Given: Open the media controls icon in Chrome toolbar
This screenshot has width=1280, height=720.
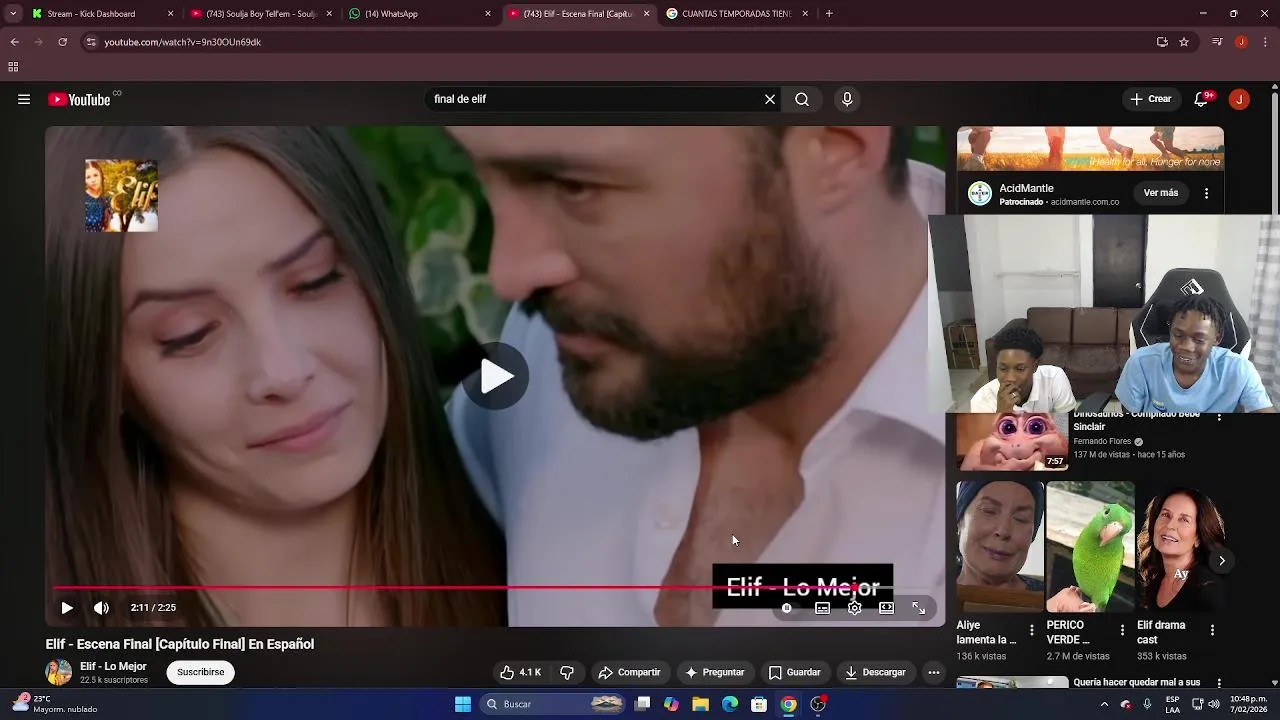Looking at the screenshot, I should pos(1217,42).
